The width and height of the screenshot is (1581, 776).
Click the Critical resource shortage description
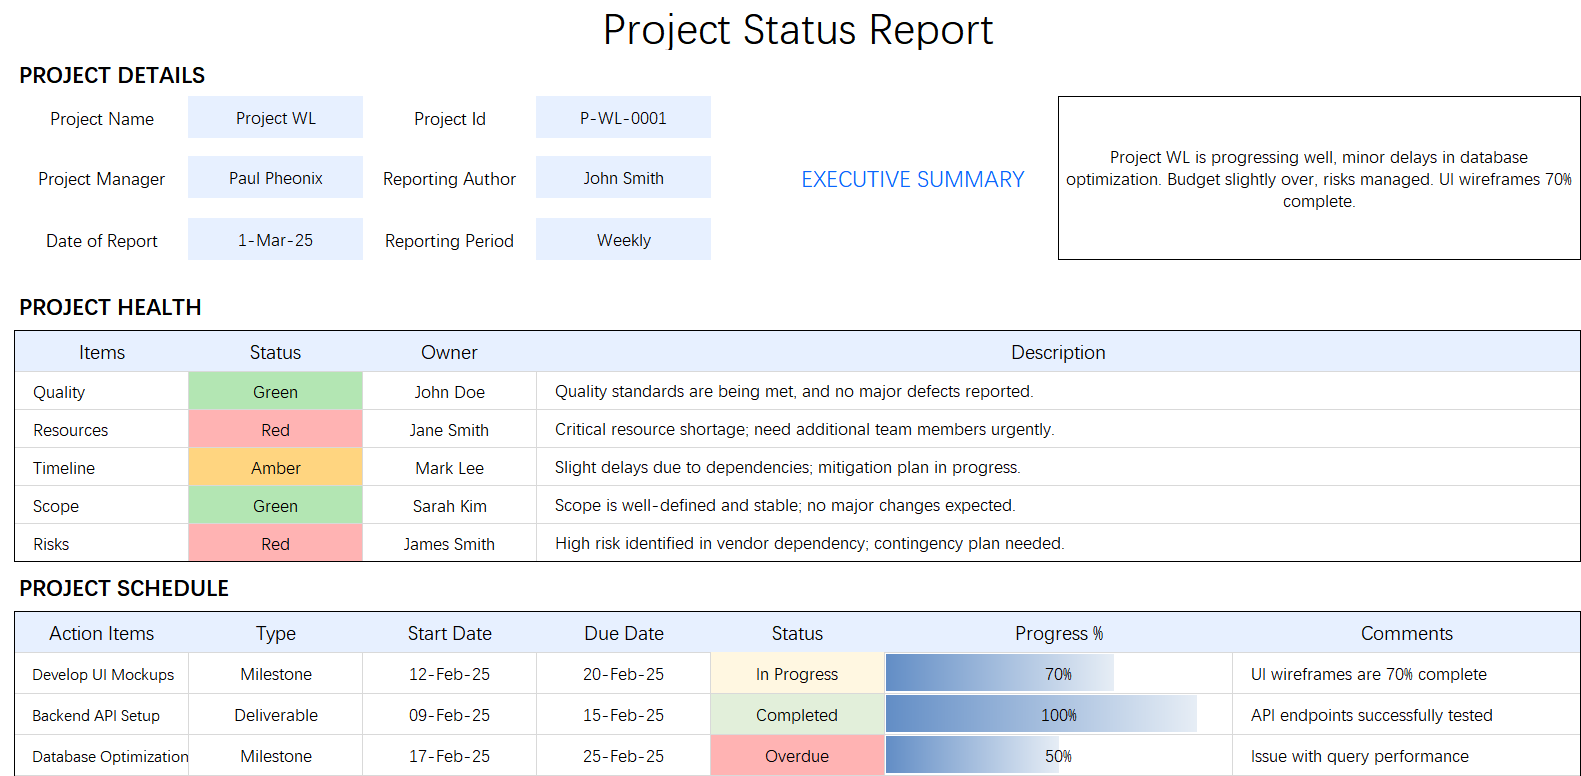tap(1058, 429)
